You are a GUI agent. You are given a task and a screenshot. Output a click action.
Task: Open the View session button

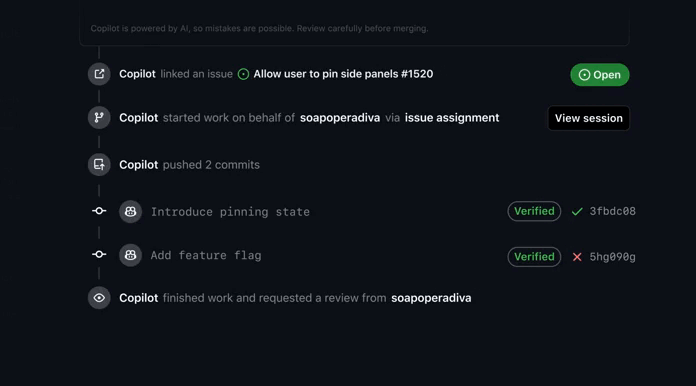coord(589,118)
